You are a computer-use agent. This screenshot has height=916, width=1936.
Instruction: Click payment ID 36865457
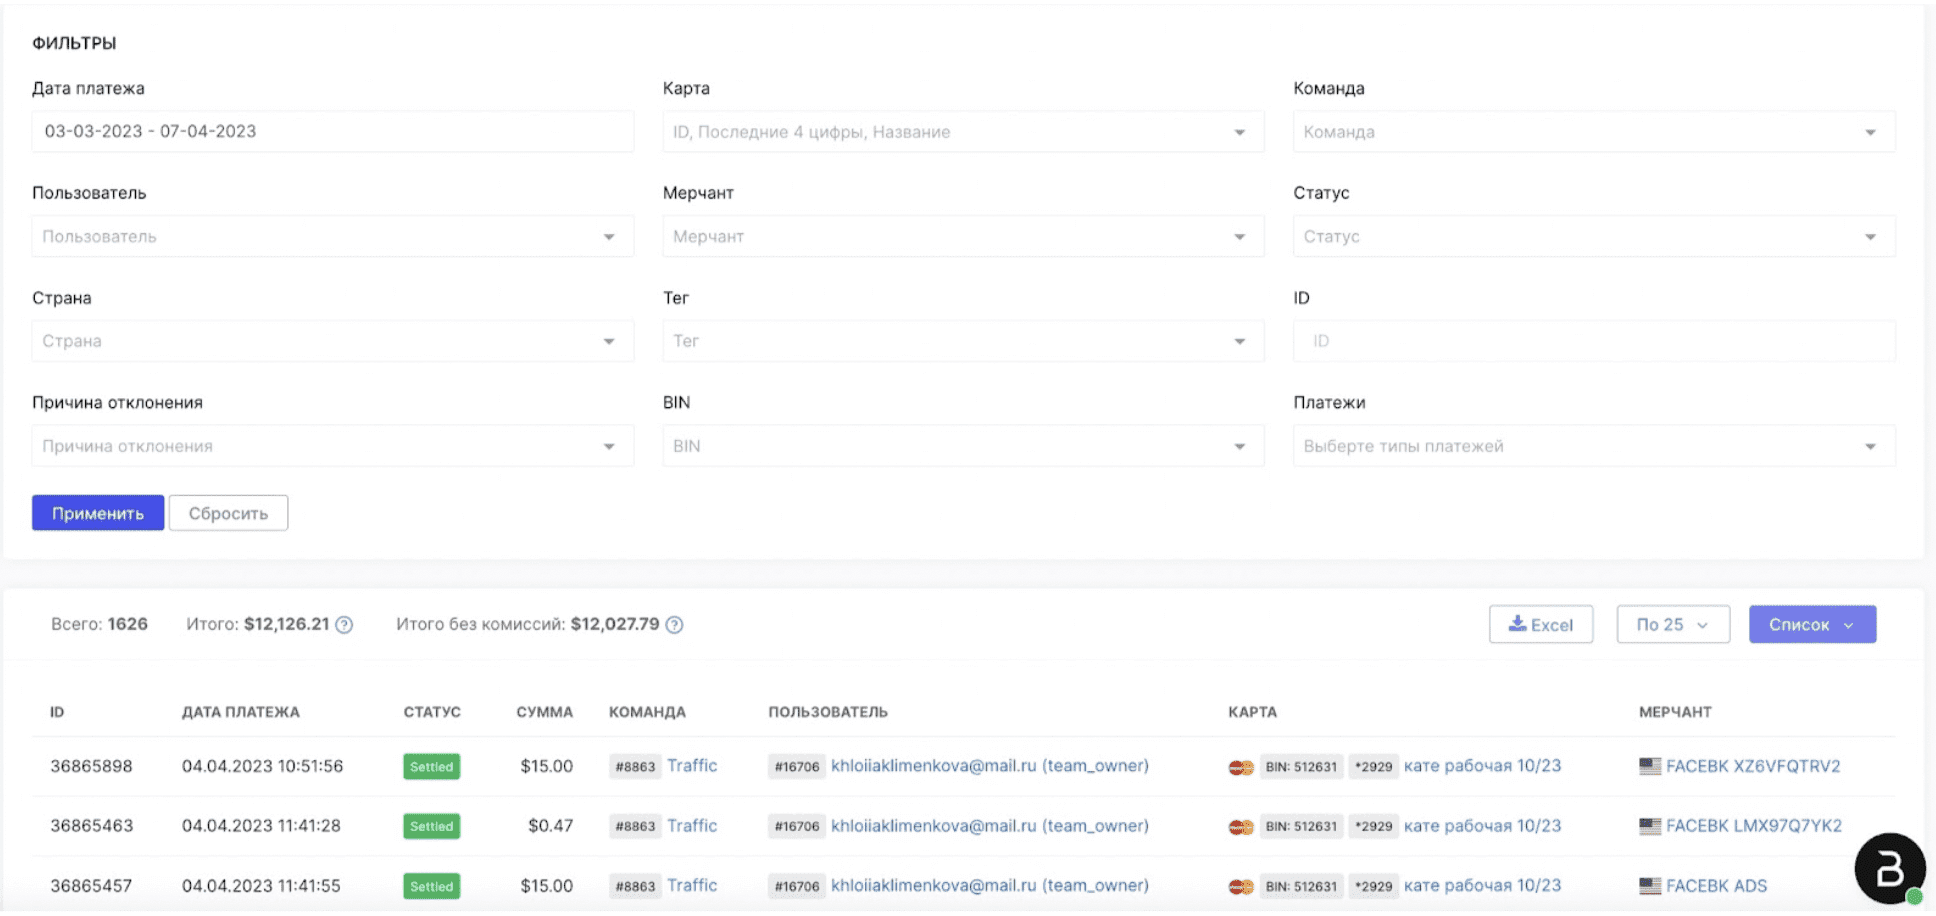(91, 886)
